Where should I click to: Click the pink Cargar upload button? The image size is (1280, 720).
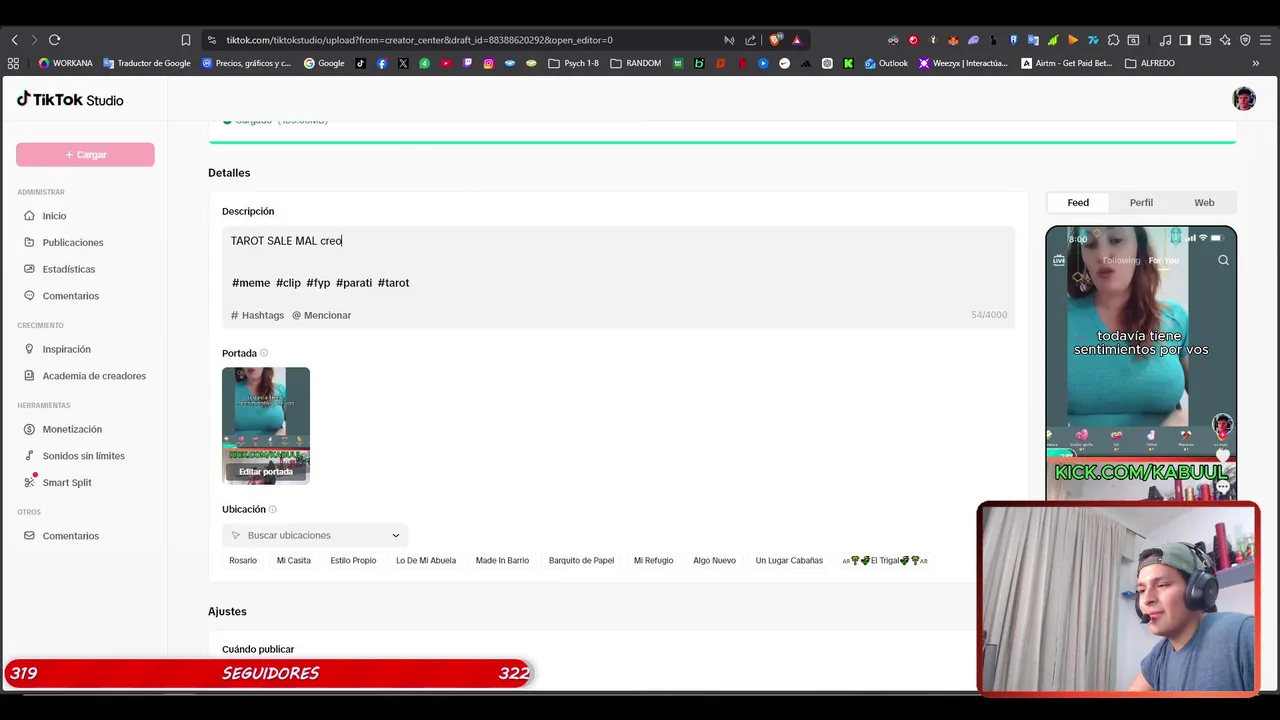click(85, 155)
